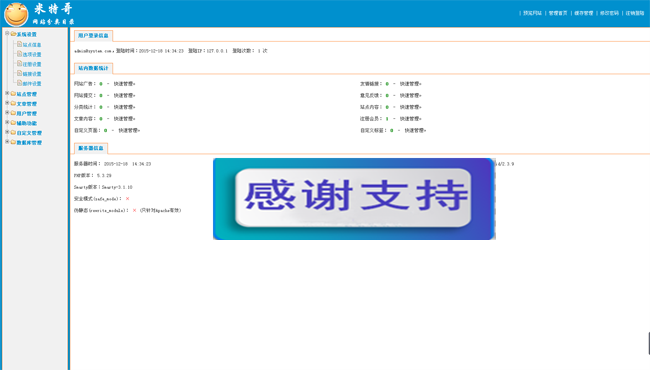Click 快速管理 link for 分类统计

click(124, 107)
